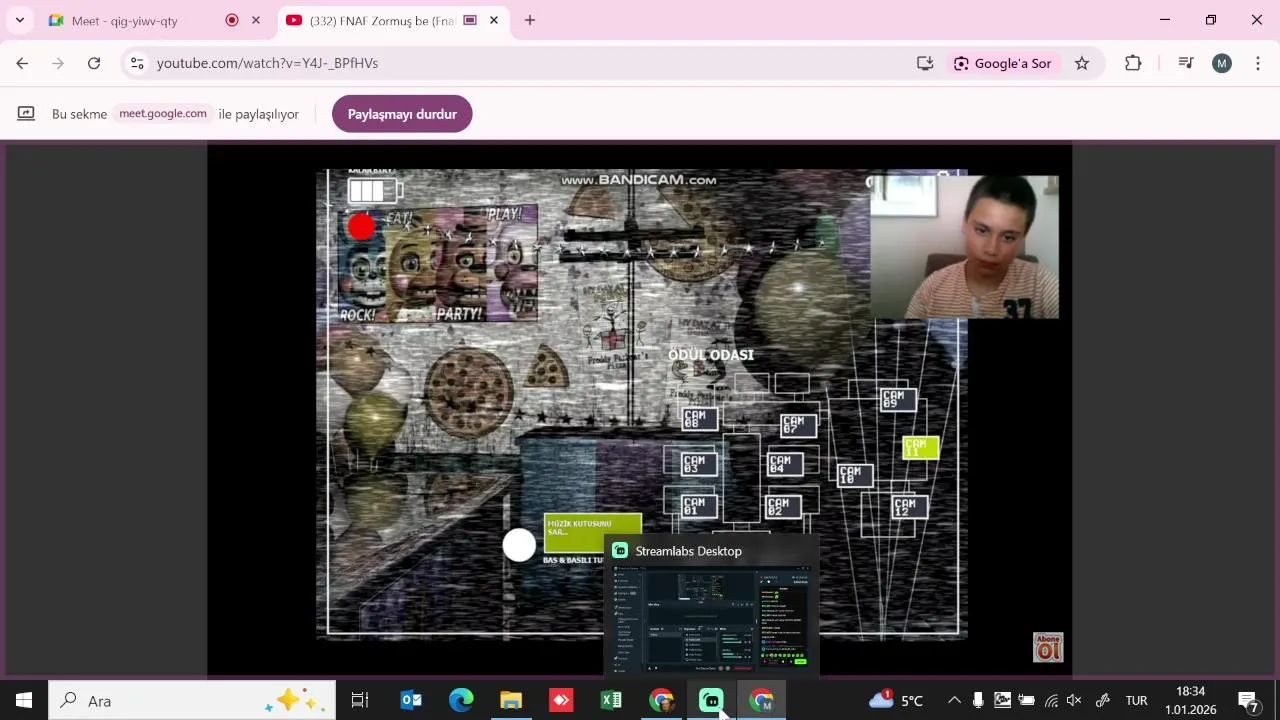Screen dimensions: 1280x720
Task: Click the webcam overlay of the streamer
Action: pyautogui.click(x=964, y=247)
